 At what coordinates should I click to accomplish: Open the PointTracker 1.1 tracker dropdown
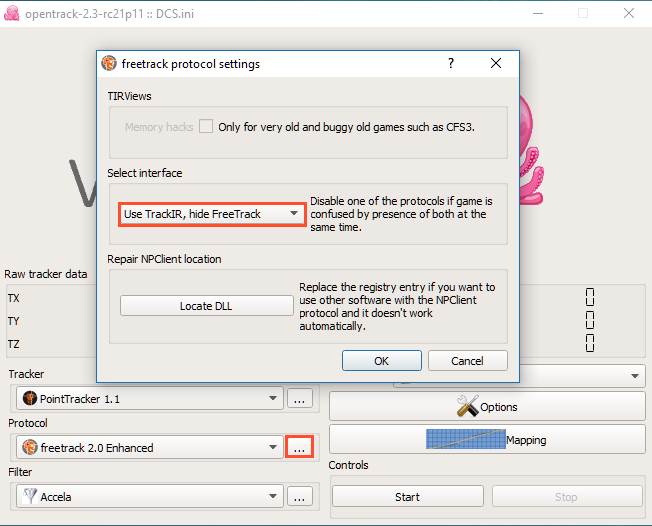[150, 398]
